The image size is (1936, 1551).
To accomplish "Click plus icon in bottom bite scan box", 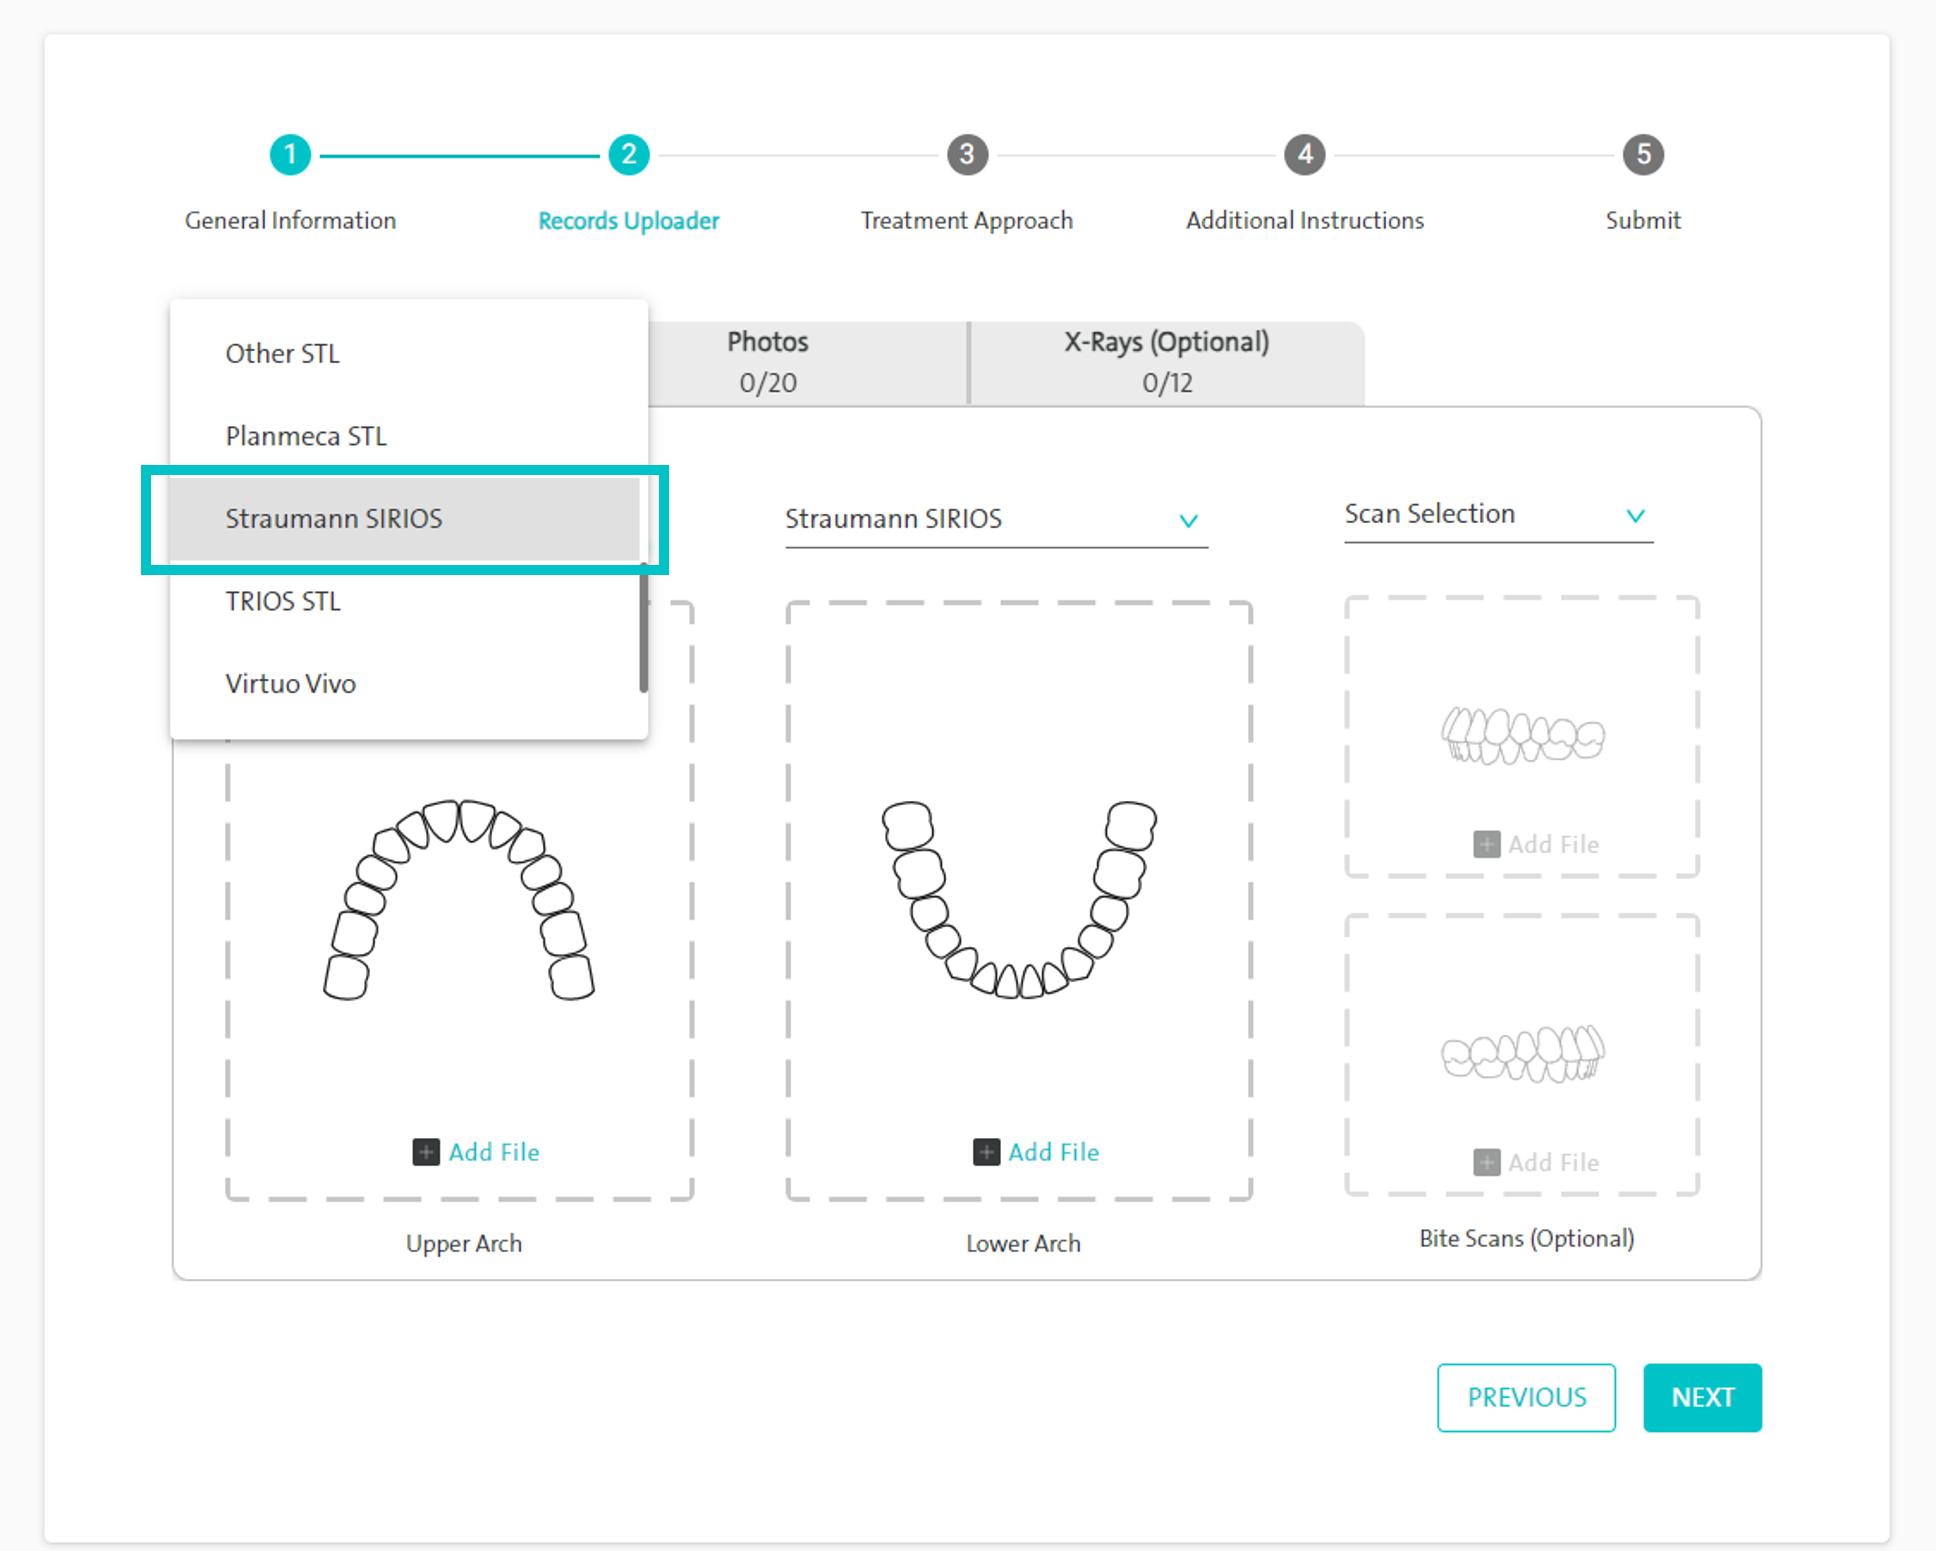I will (1486, 1162).
